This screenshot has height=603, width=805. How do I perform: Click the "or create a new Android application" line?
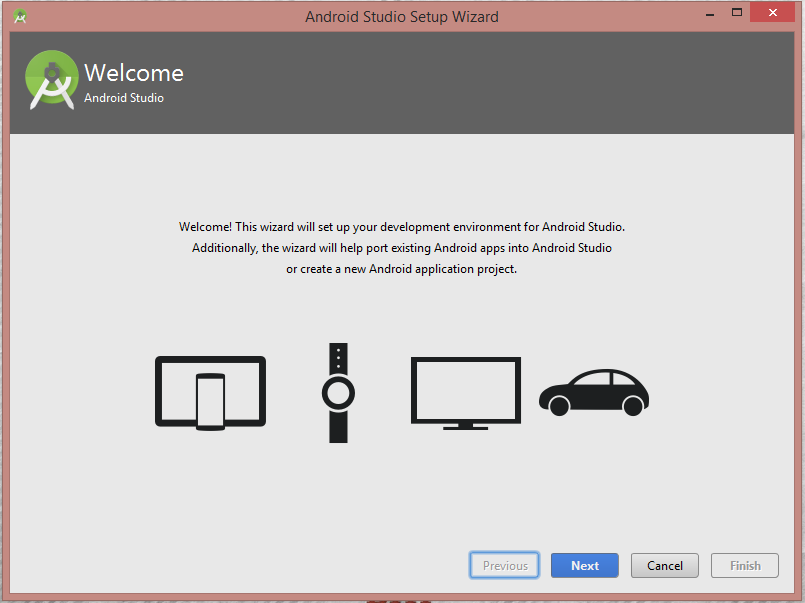click(402, 269)
